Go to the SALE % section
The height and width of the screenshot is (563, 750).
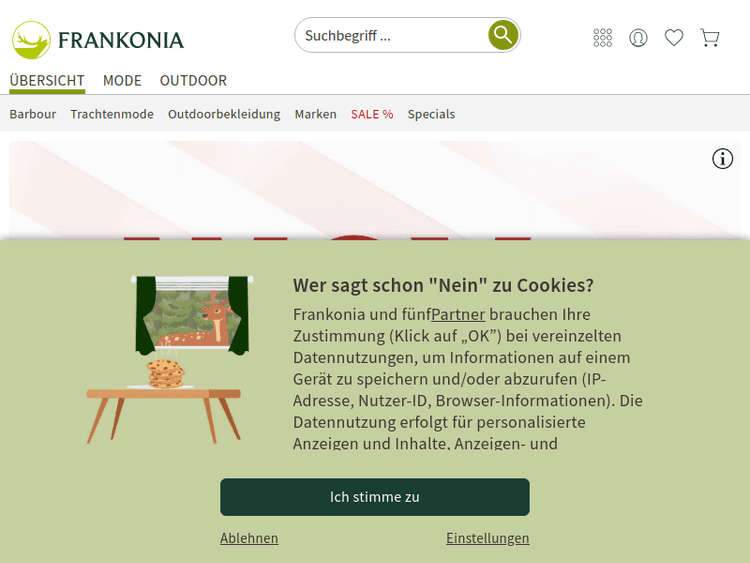372,114
